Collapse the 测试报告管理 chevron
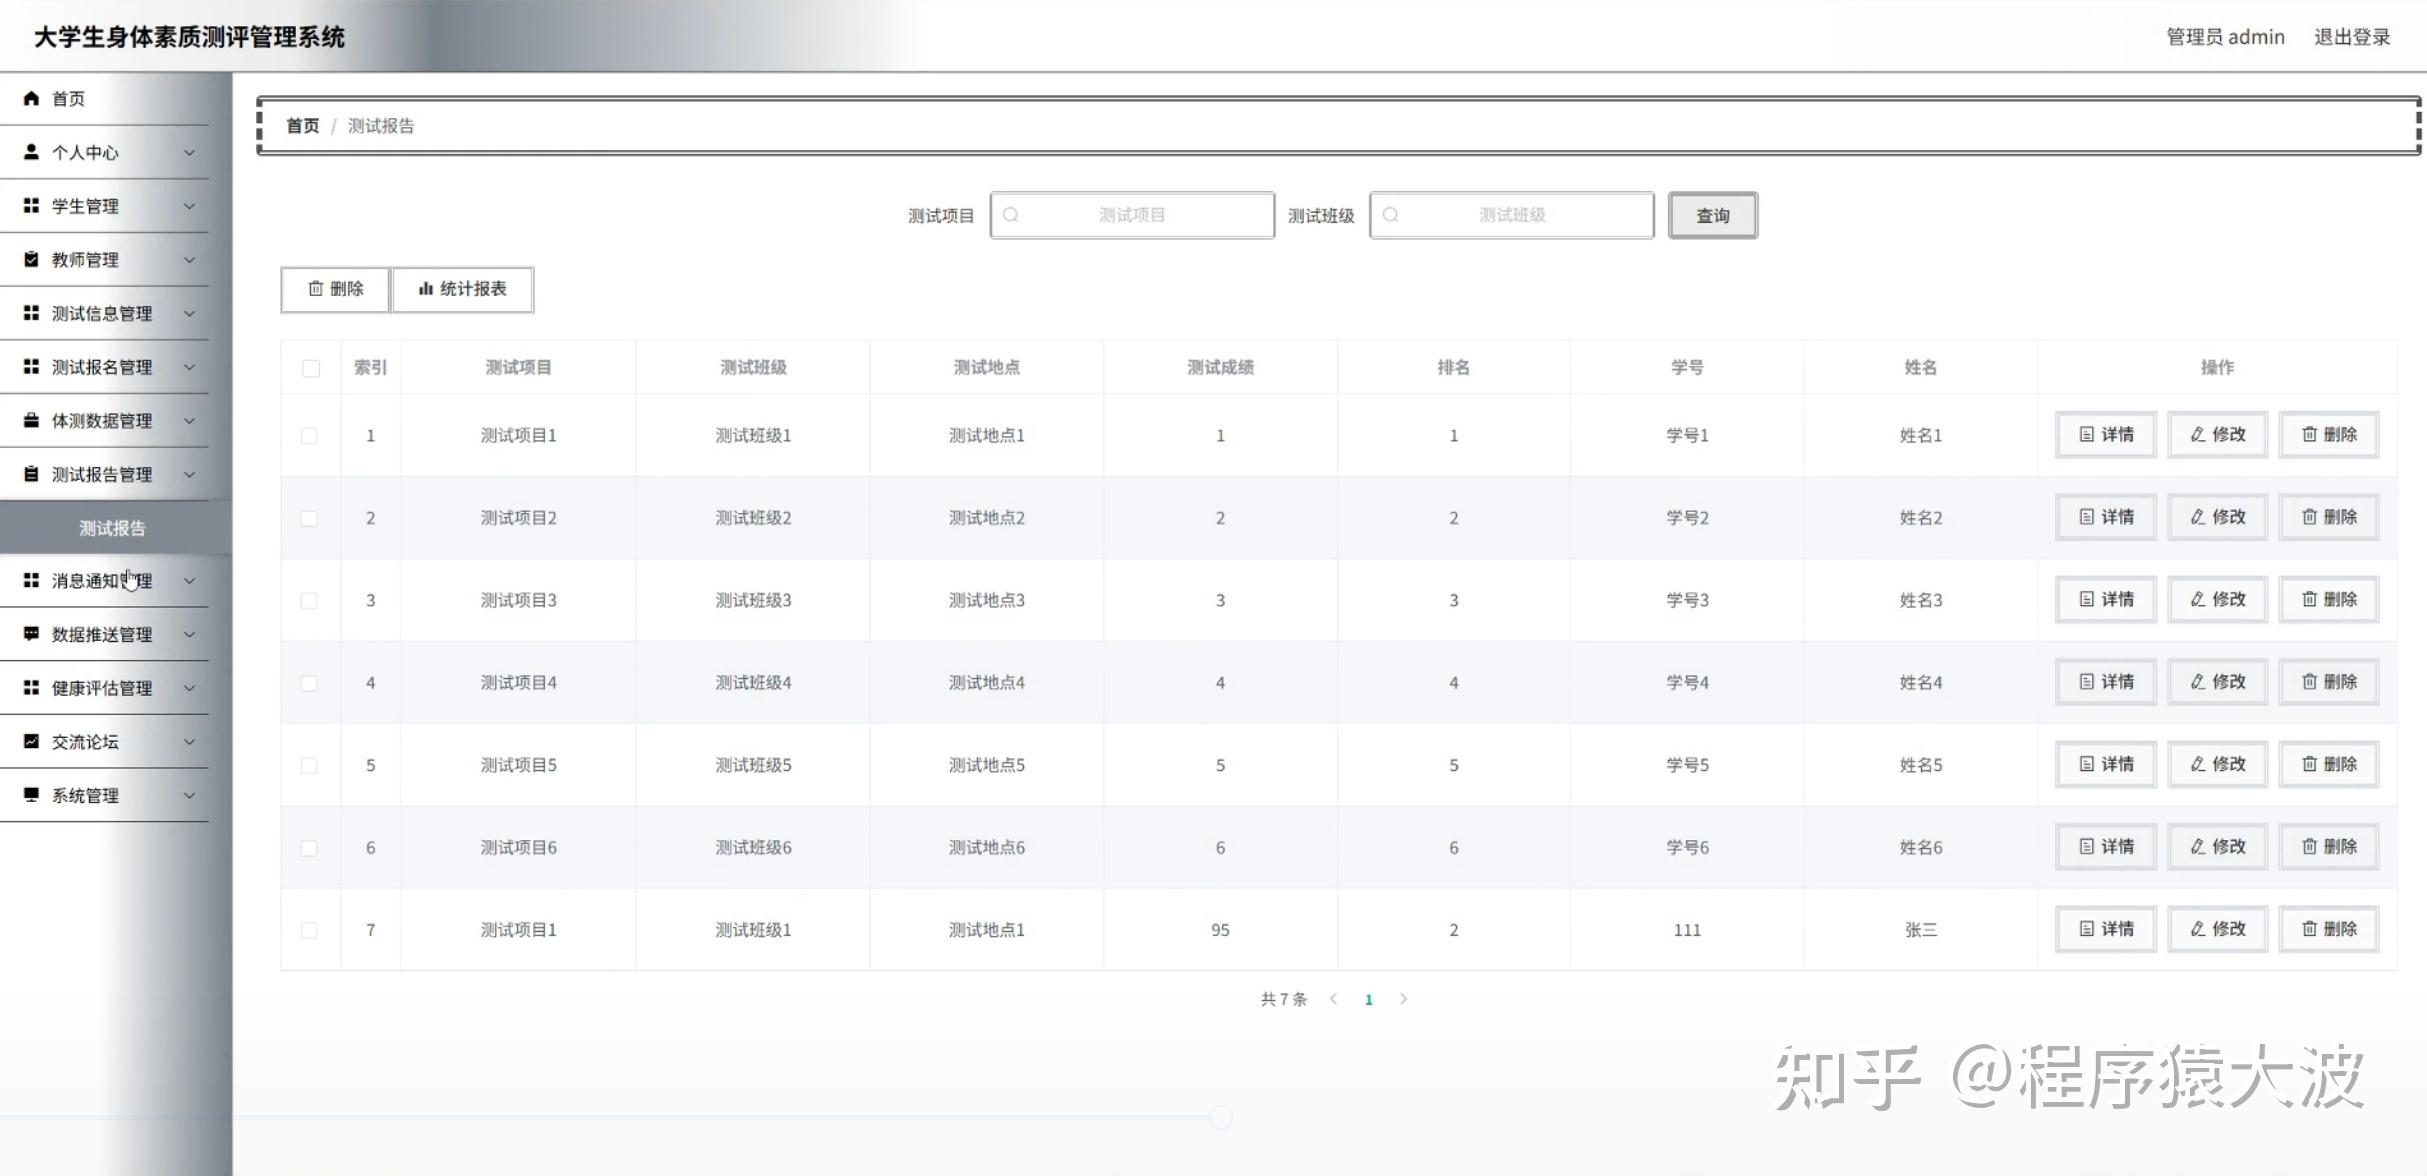The image size is (2427, 1176). [x=189, y=474]
